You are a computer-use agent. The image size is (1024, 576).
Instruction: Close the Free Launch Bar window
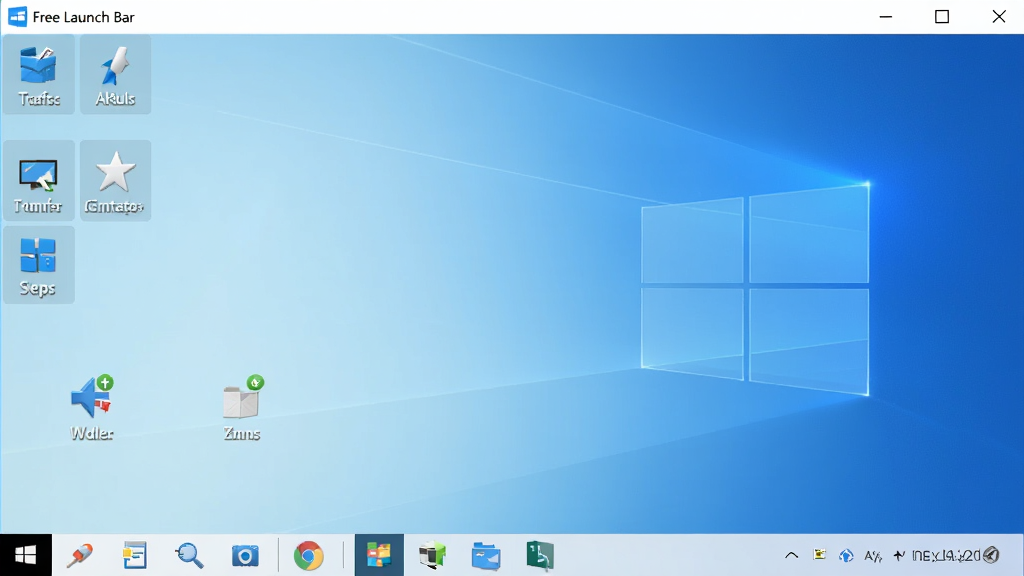tap(999, 16)
